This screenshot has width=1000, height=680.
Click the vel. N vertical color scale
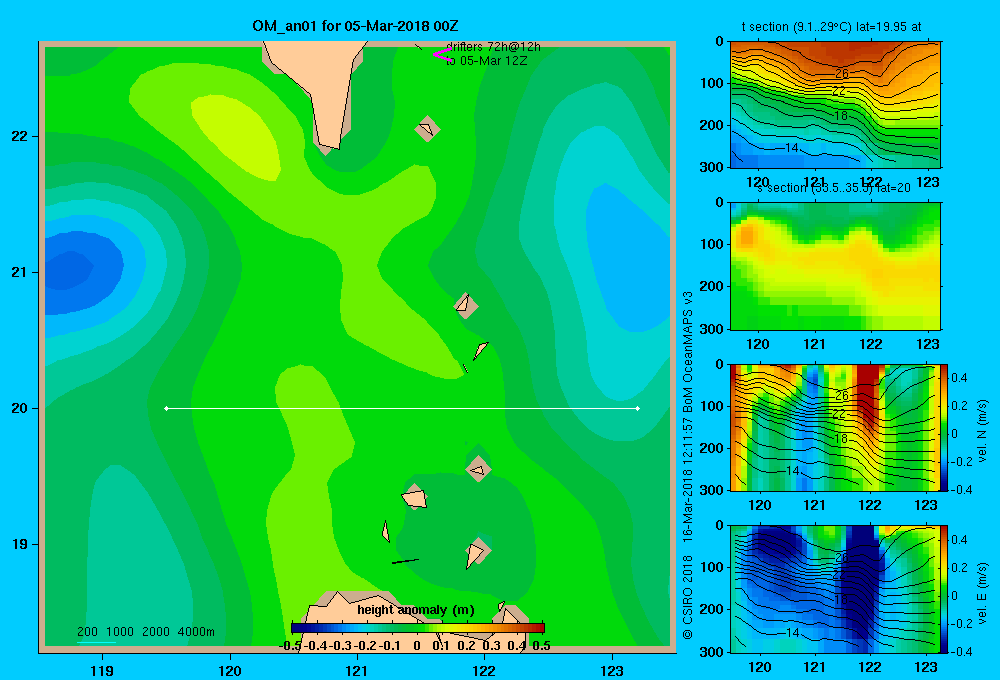[x=945, y=427]
